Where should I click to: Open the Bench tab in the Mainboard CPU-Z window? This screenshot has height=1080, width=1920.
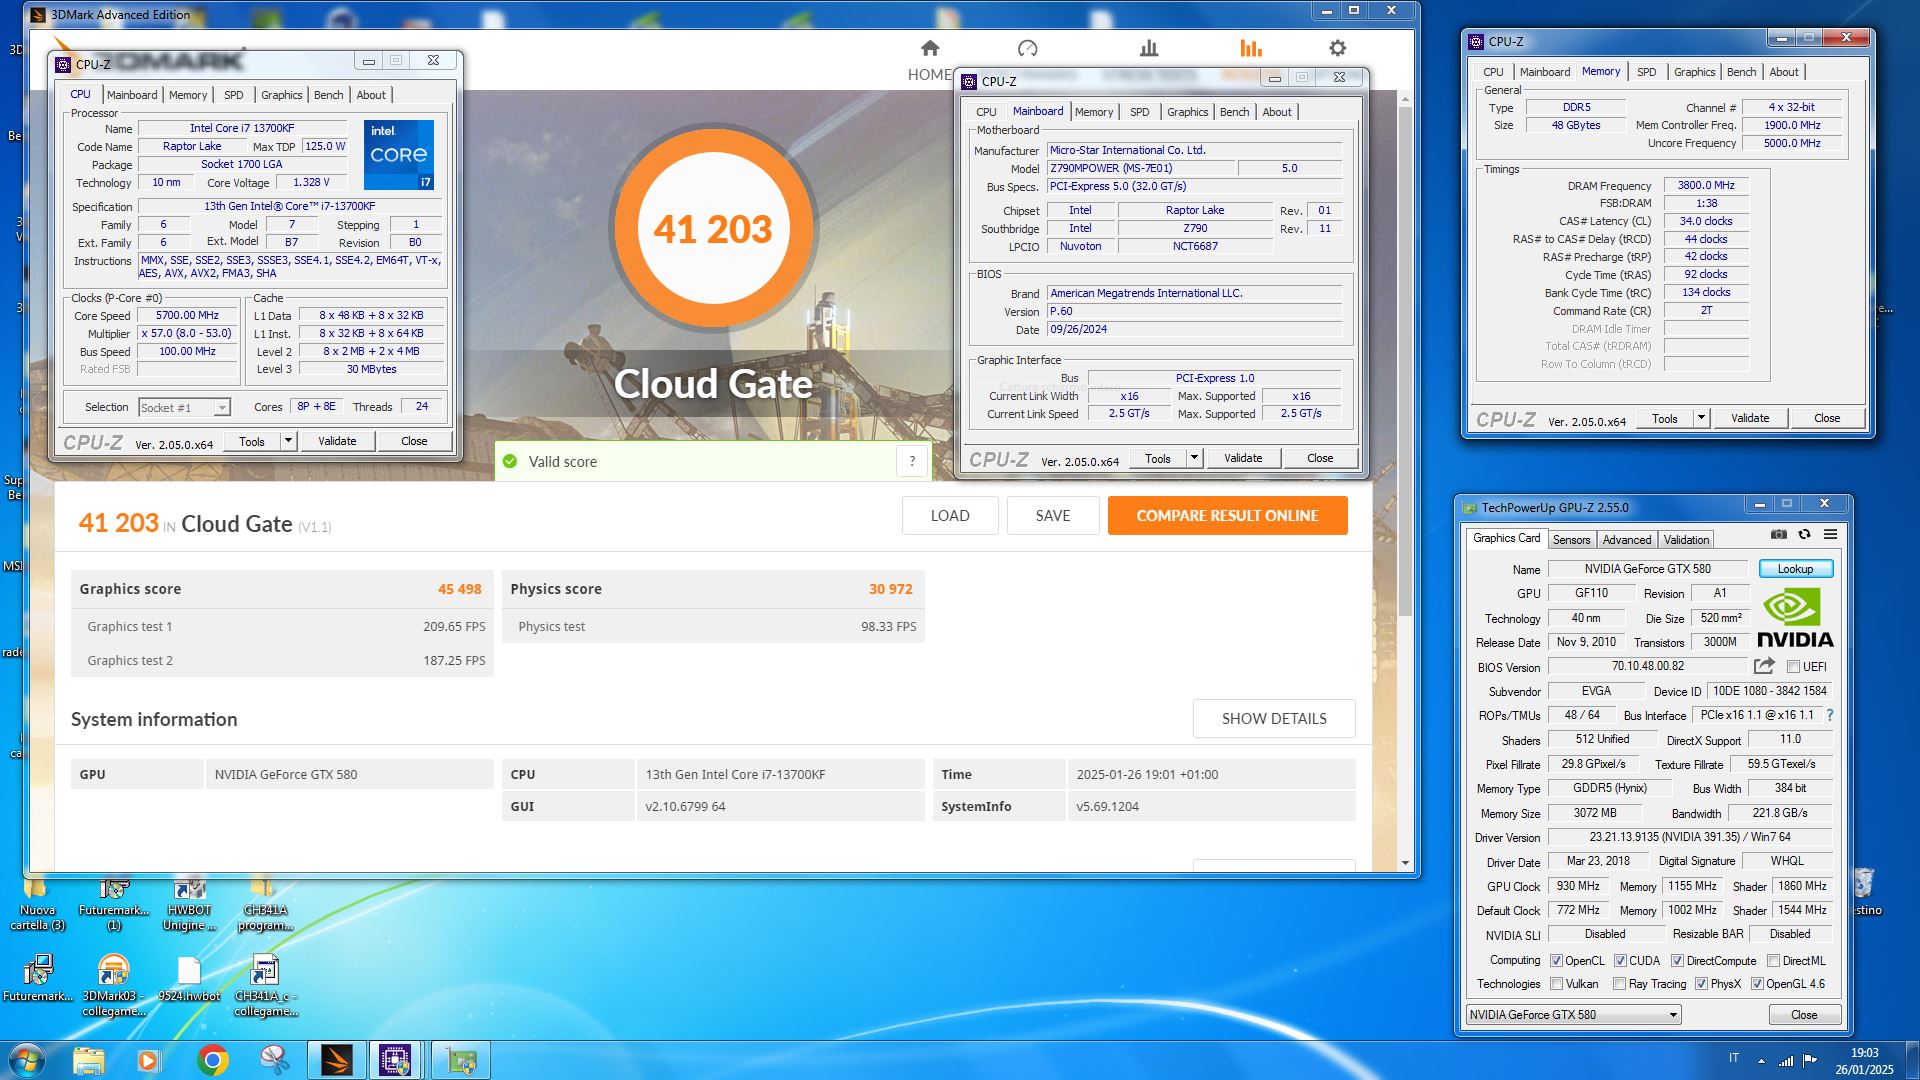pos(1234,112)
